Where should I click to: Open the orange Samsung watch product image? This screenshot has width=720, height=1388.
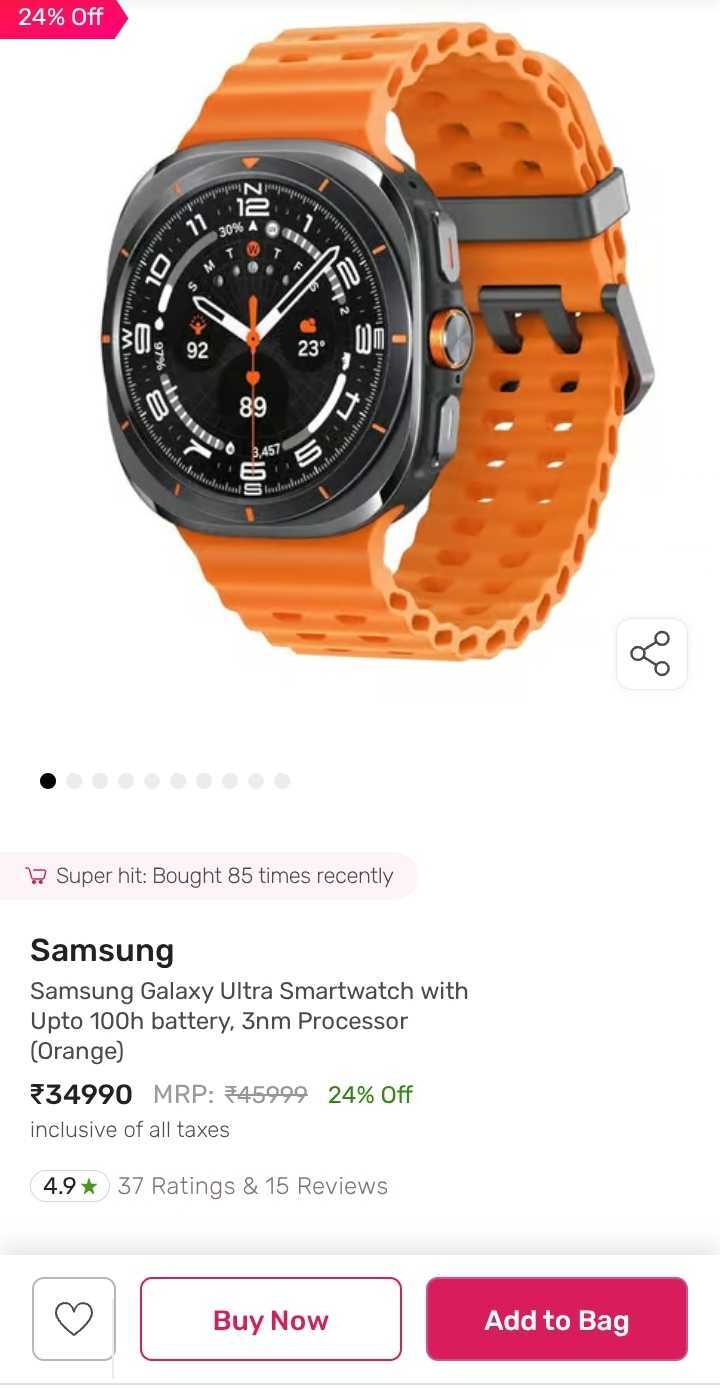pyautogui.click(x=378, y=340)
